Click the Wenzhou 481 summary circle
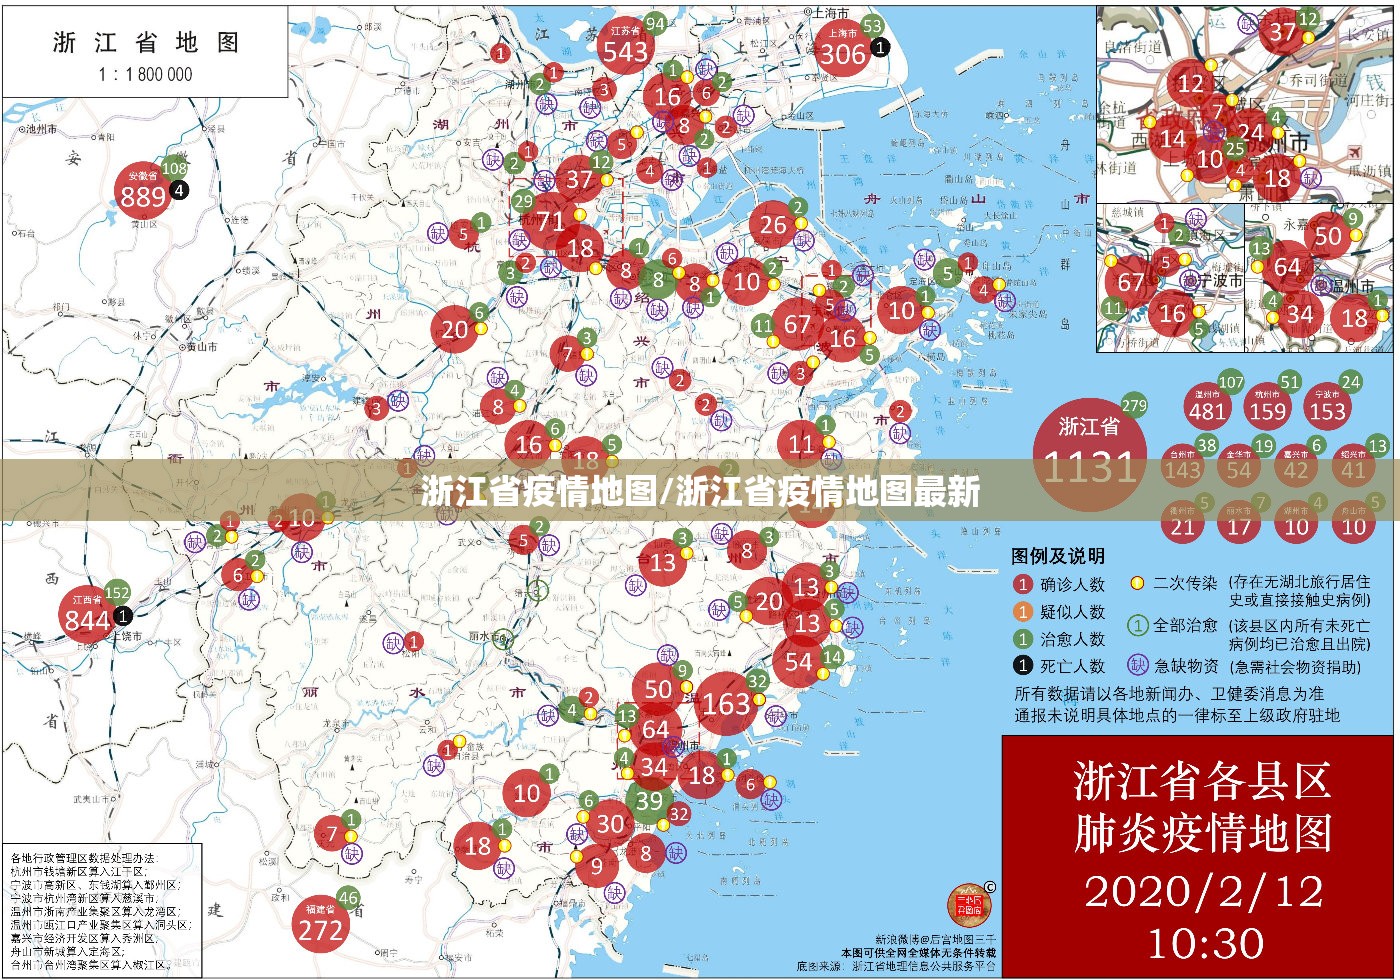Image resolution: width=1400 pixels, height=980 pixels. coord(1208,407)
